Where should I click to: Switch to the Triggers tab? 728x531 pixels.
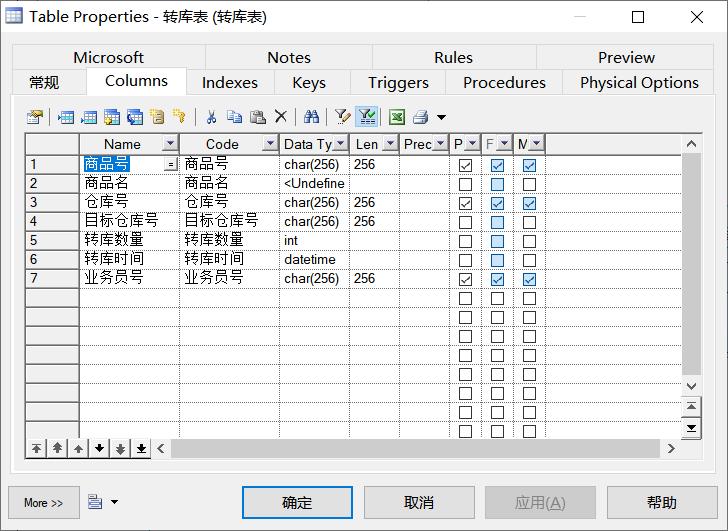(398, 83)
